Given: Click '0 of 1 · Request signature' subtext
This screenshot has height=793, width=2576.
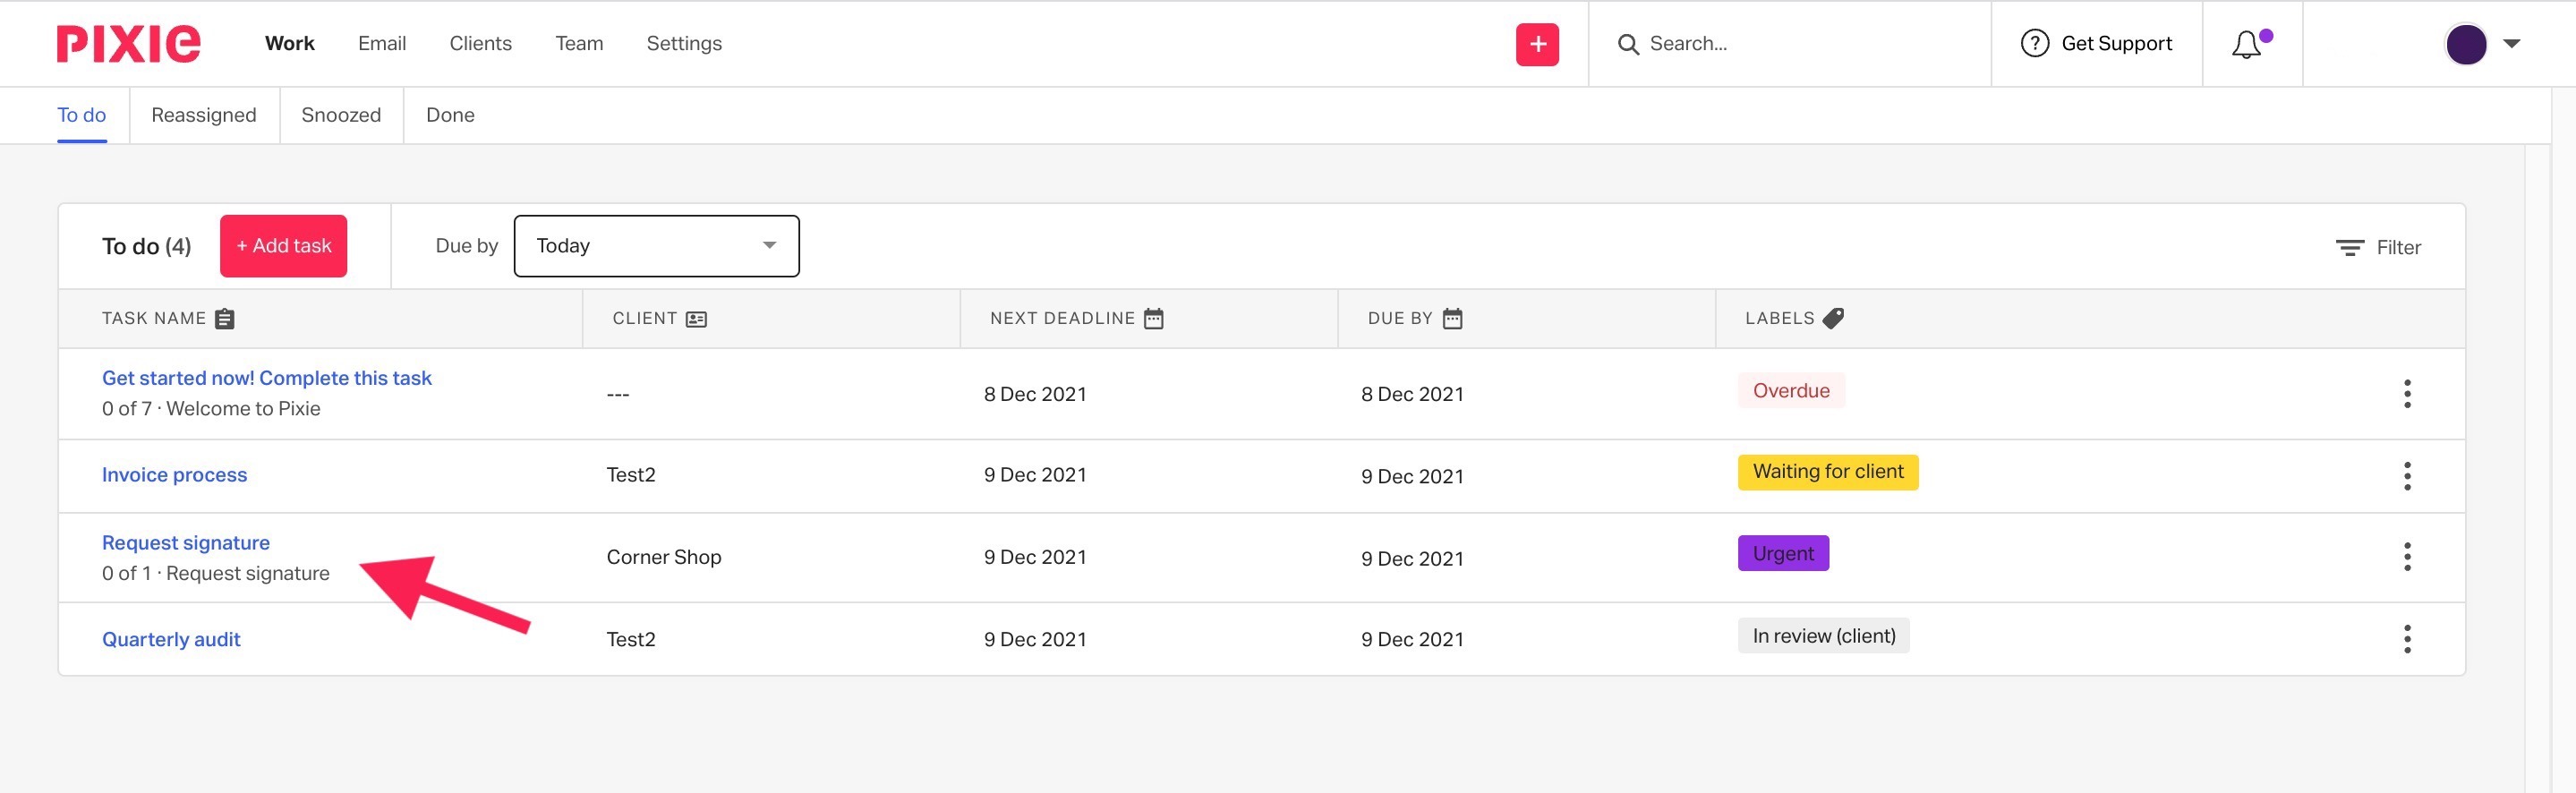Looking at the screenshot, I should [215, 574].
